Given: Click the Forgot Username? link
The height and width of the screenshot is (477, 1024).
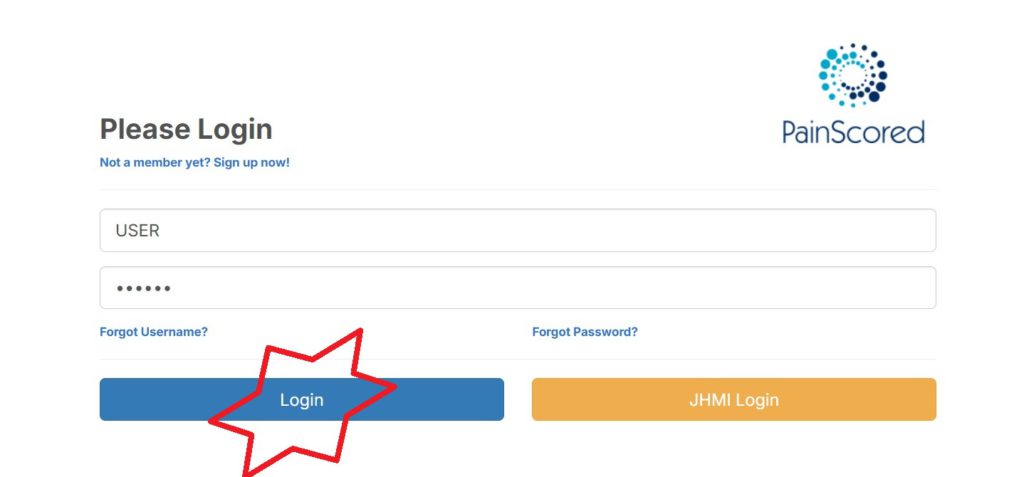Looking at the screenshot, I should [x=153, y=332].
